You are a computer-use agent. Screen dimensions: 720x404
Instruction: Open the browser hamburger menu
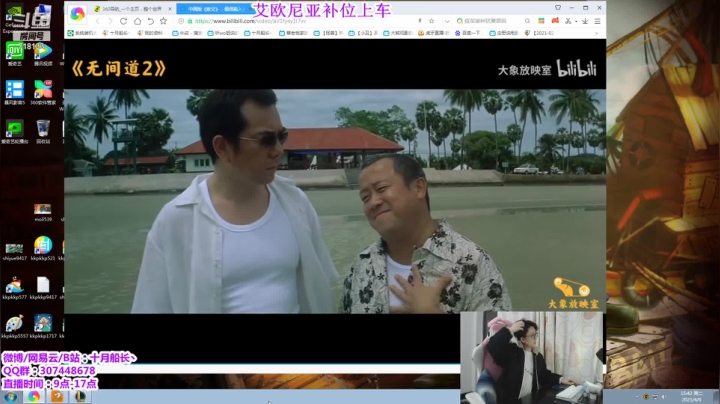click(597, 21)
